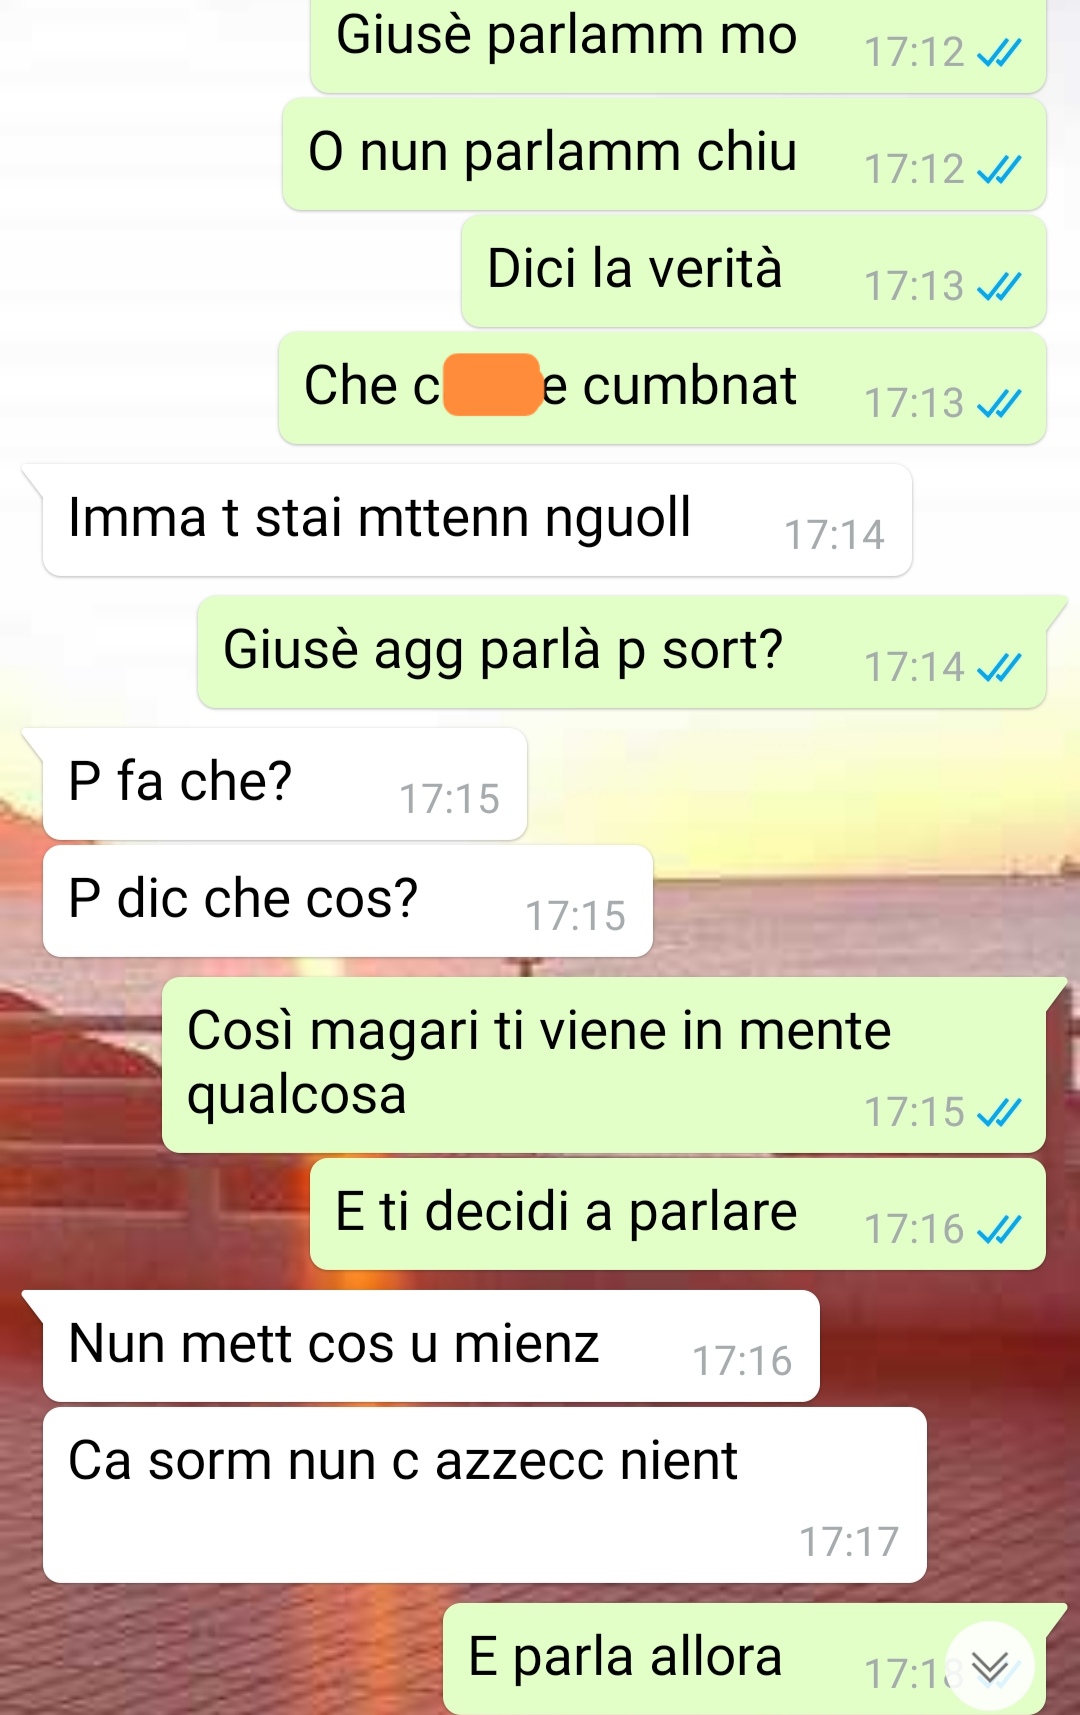This screenshot has width=1080, height=1715.
Task: Click ticks on 'Giusè agg parlà p sort?' message
Action: click(x=999, y=668)
